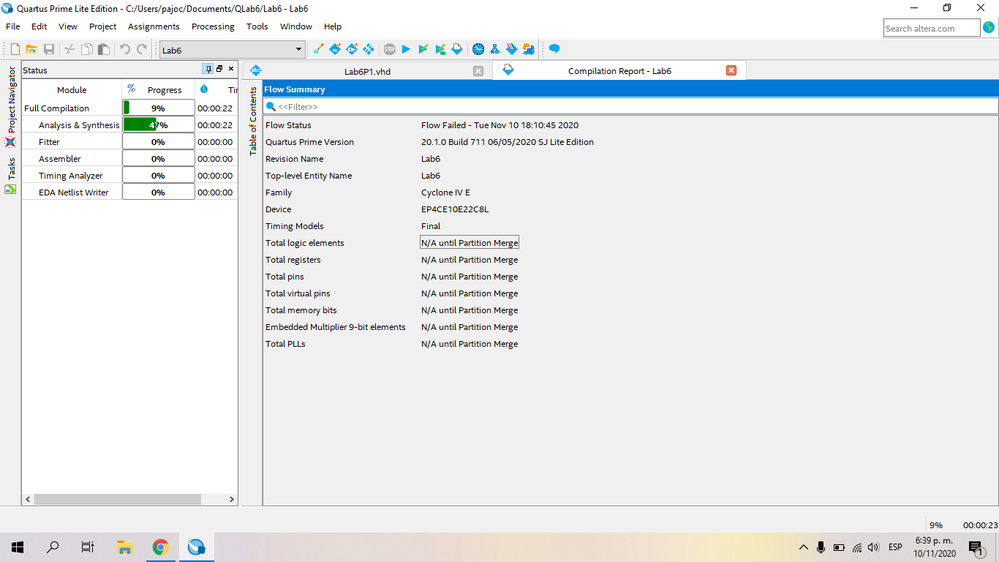Switch to the Lab6P1.vhd tab
Viewport: 999px width, 562px height.
pyautogui.click(x=366, y=71)
